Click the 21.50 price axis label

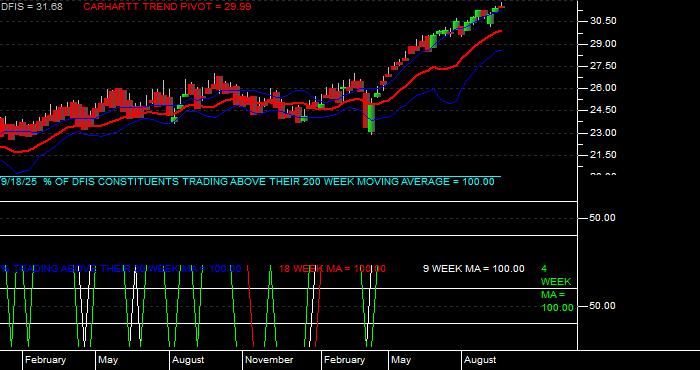[x=603, y=155]
